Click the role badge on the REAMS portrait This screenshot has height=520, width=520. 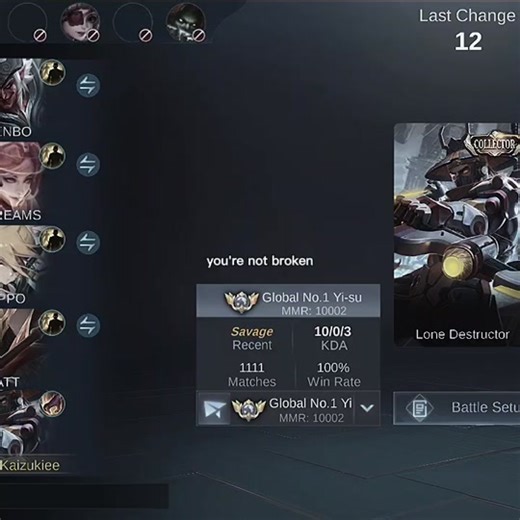pos(52,156)
